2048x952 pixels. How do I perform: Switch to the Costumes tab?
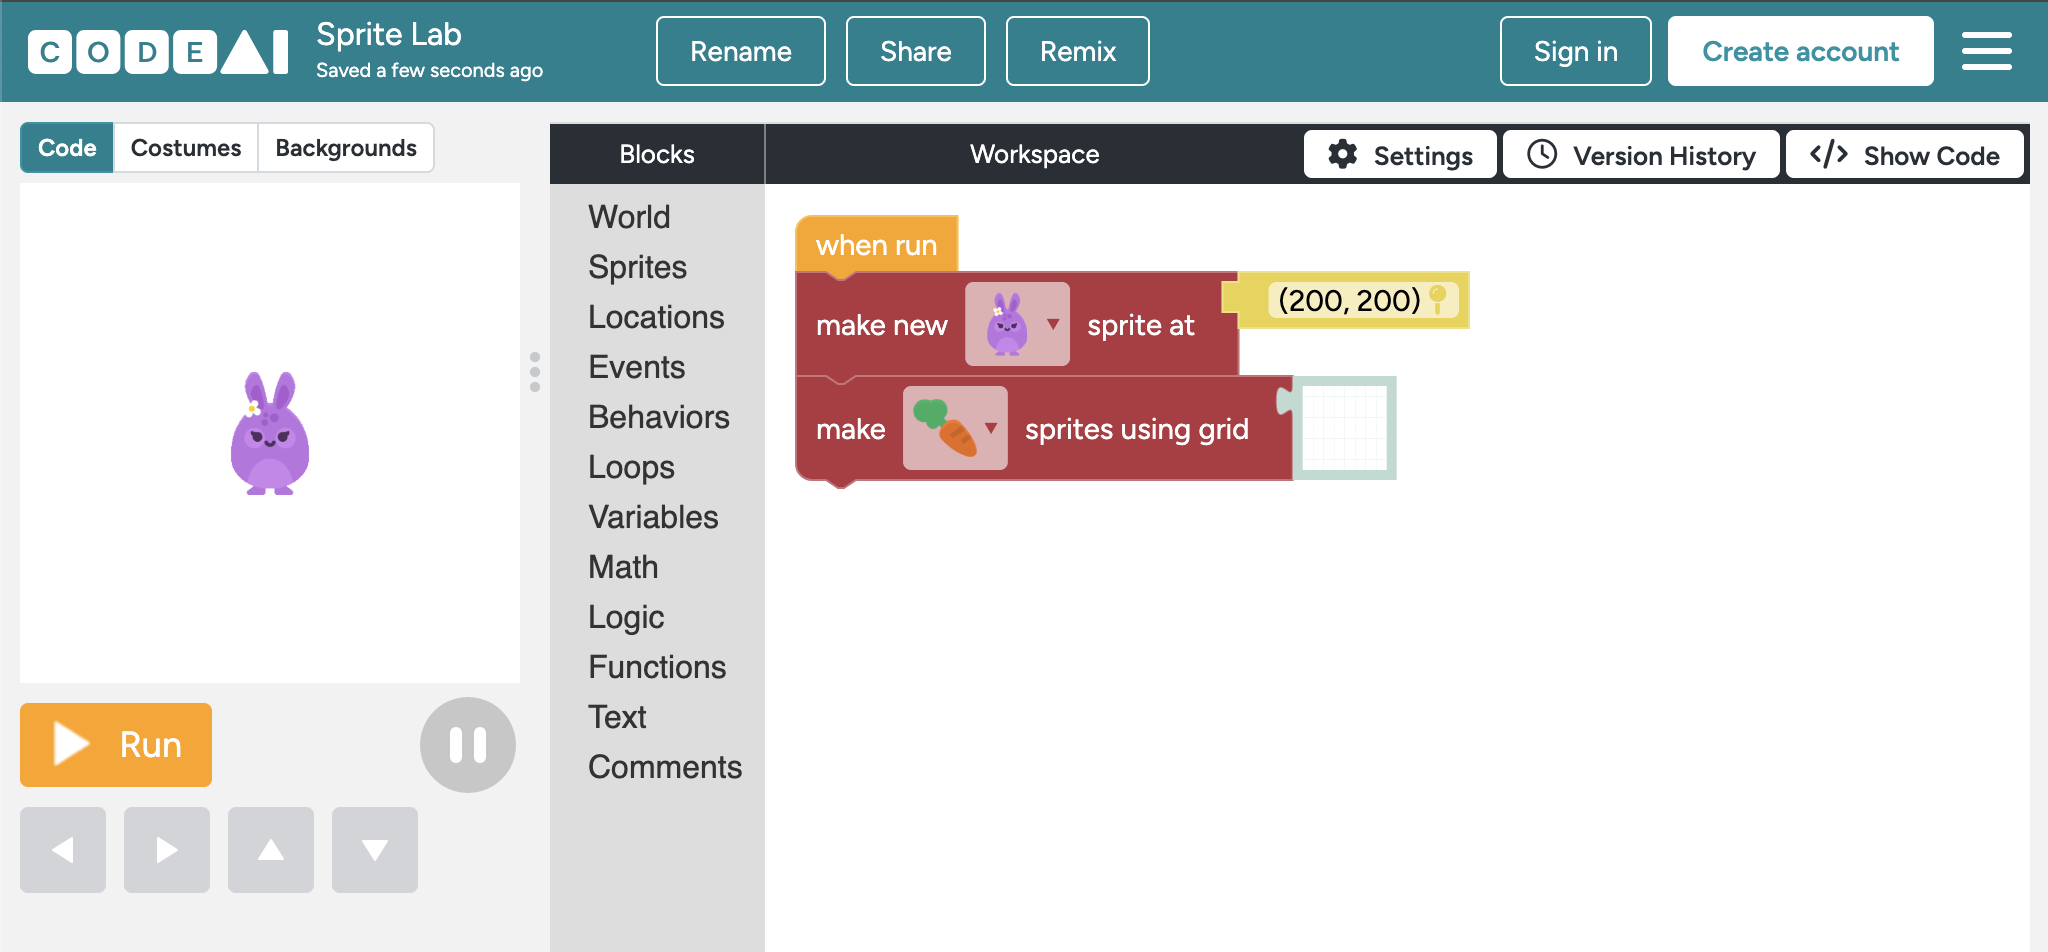click(x=186, y=148)
